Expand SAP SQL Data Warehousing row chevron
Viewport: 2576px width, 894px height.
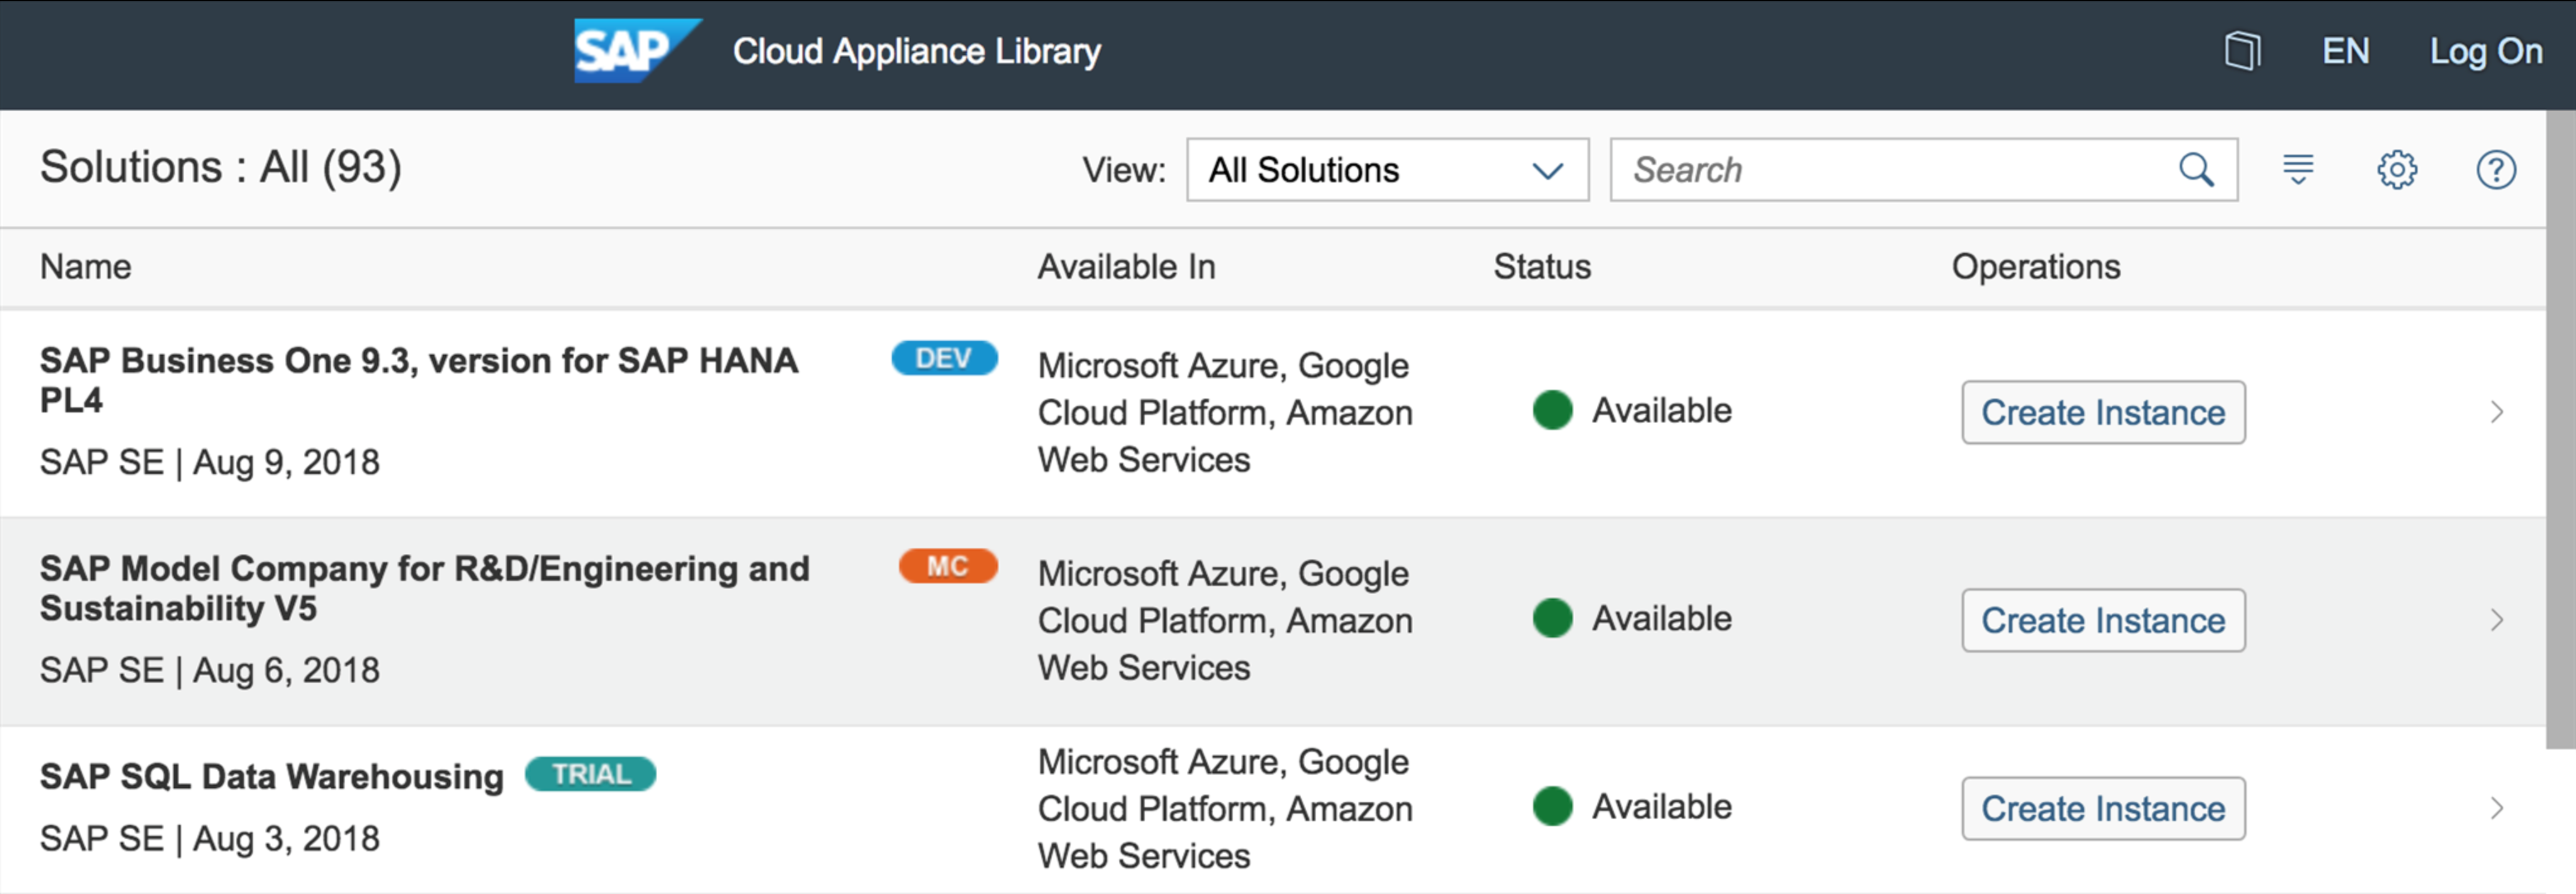pyautogui.click(x=2496, y=808)
